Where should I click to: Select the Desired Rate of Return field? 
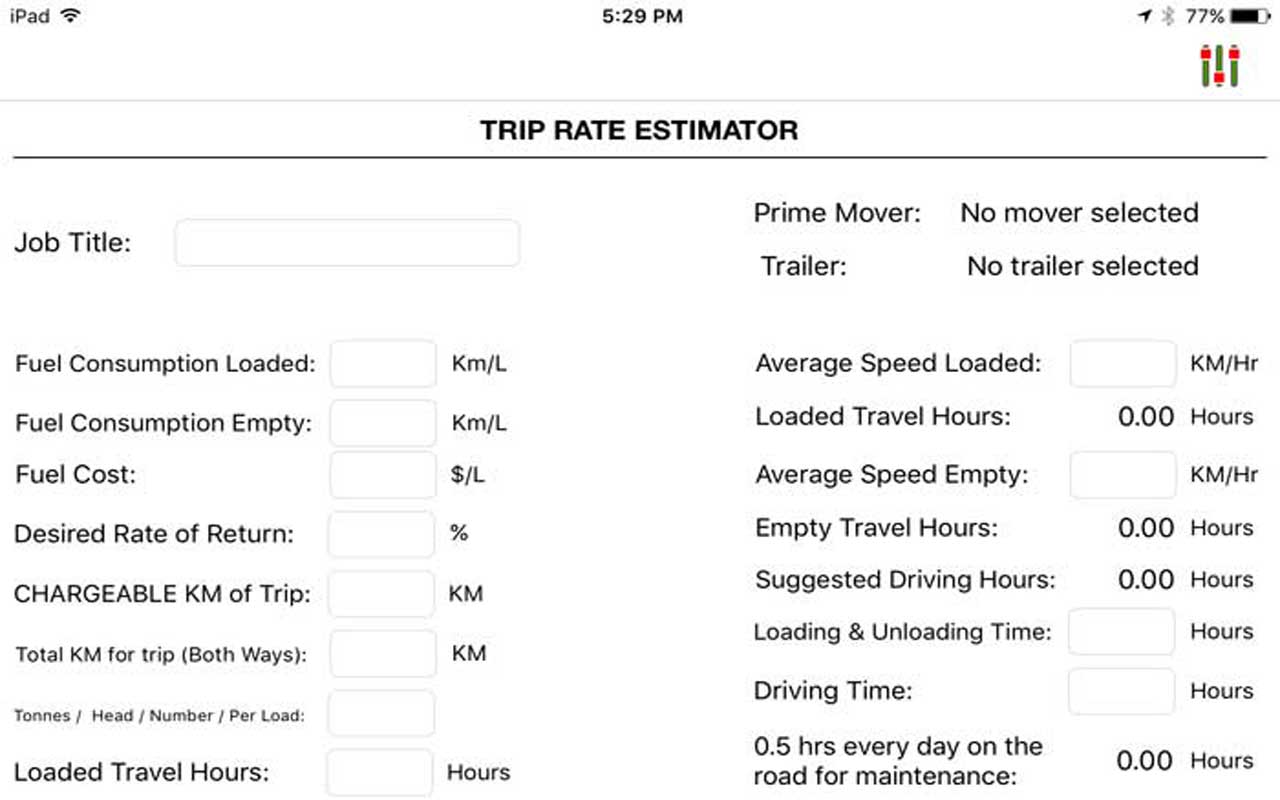click(x=381, y=534)
